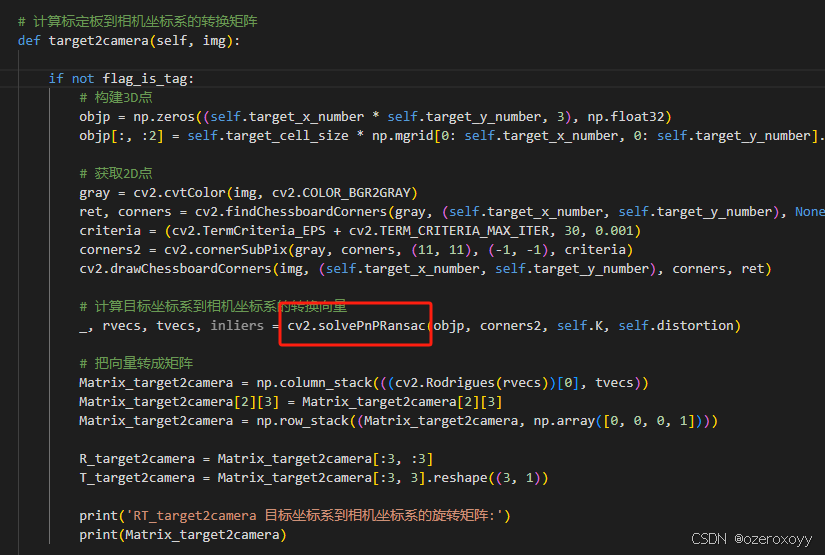Click the (-1, -1) zero zone tuple
Screen dimensions: 825x555
[x=518, y=249]
